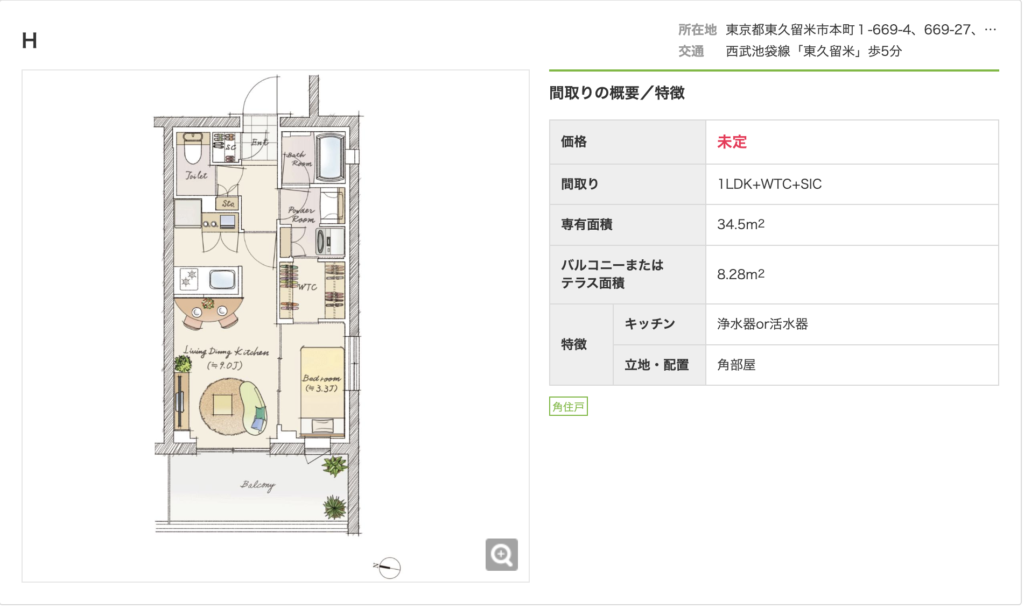
Task: Click the bathtub in the Bath Room
Action: [329, 154]
